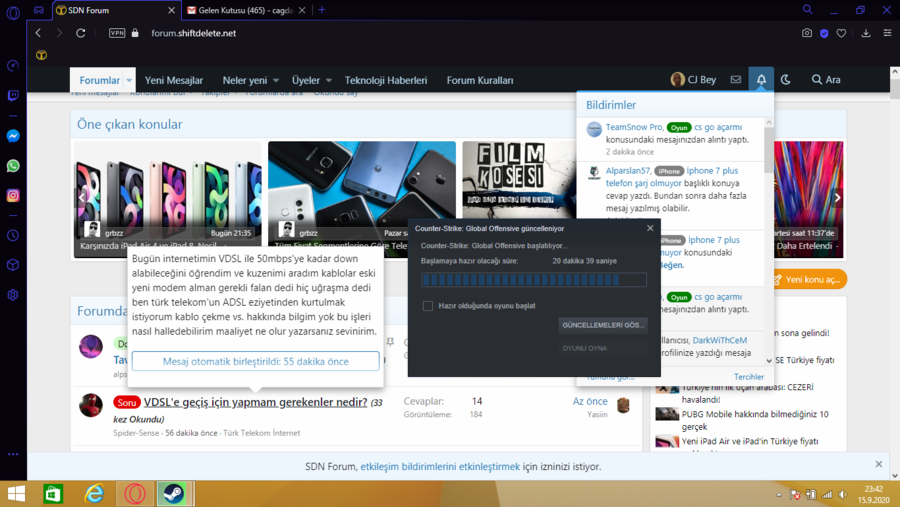
Task: Expand the Forumlar dropdown arrow
Action: [129, 80]
